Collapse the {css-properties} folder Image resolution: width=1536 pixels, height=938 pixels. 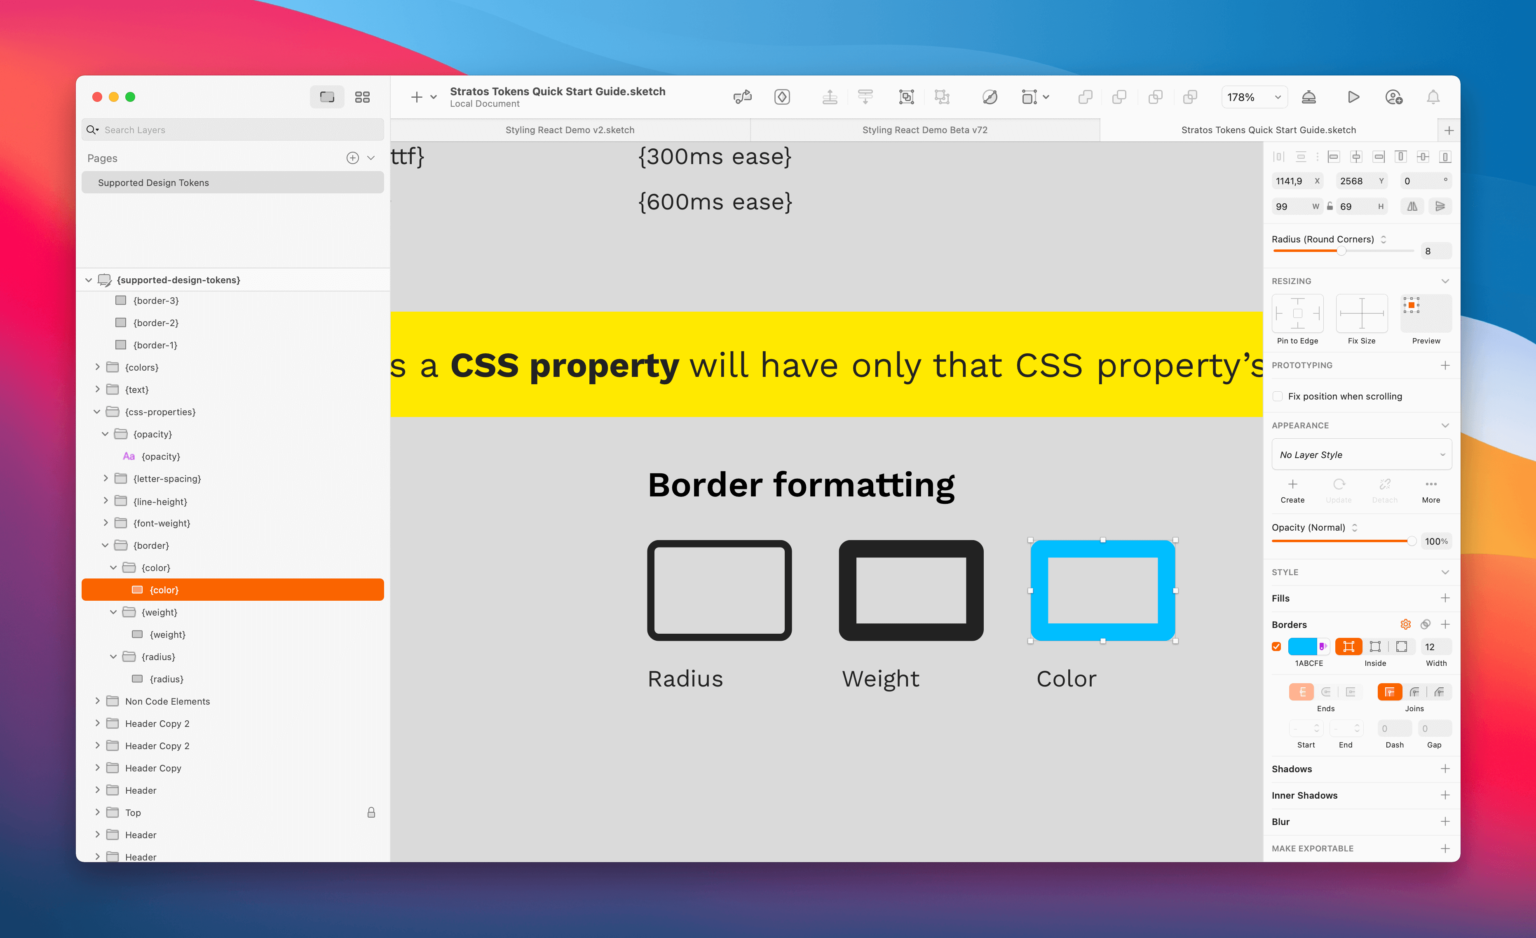97,411
